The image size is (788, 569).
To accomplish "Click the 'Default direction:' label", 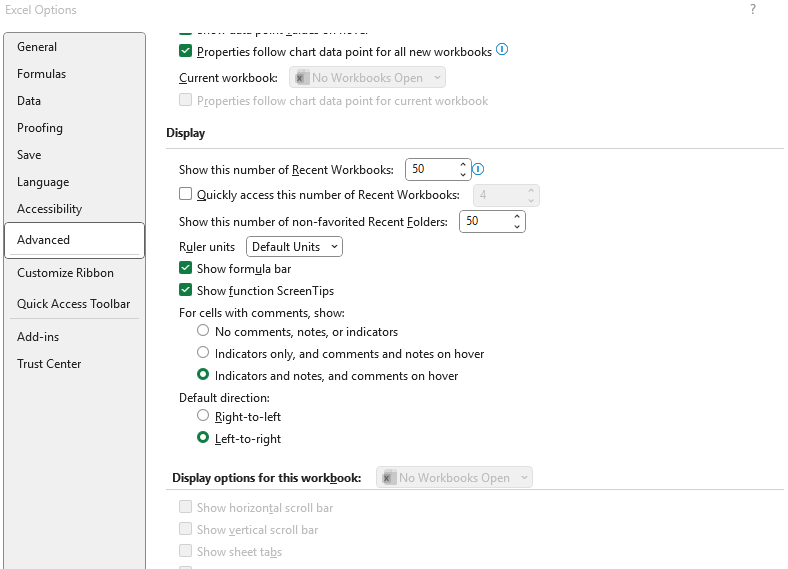I will (224, 398).
